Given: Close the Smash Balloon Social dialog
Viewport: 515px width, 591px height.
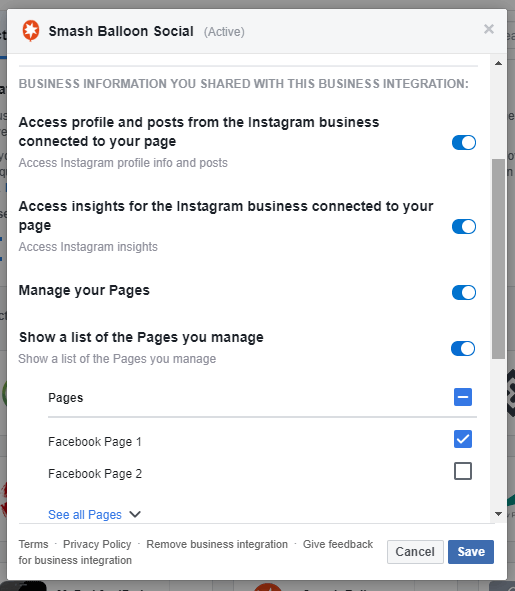Looking at the screenshot, I should 489,29.
